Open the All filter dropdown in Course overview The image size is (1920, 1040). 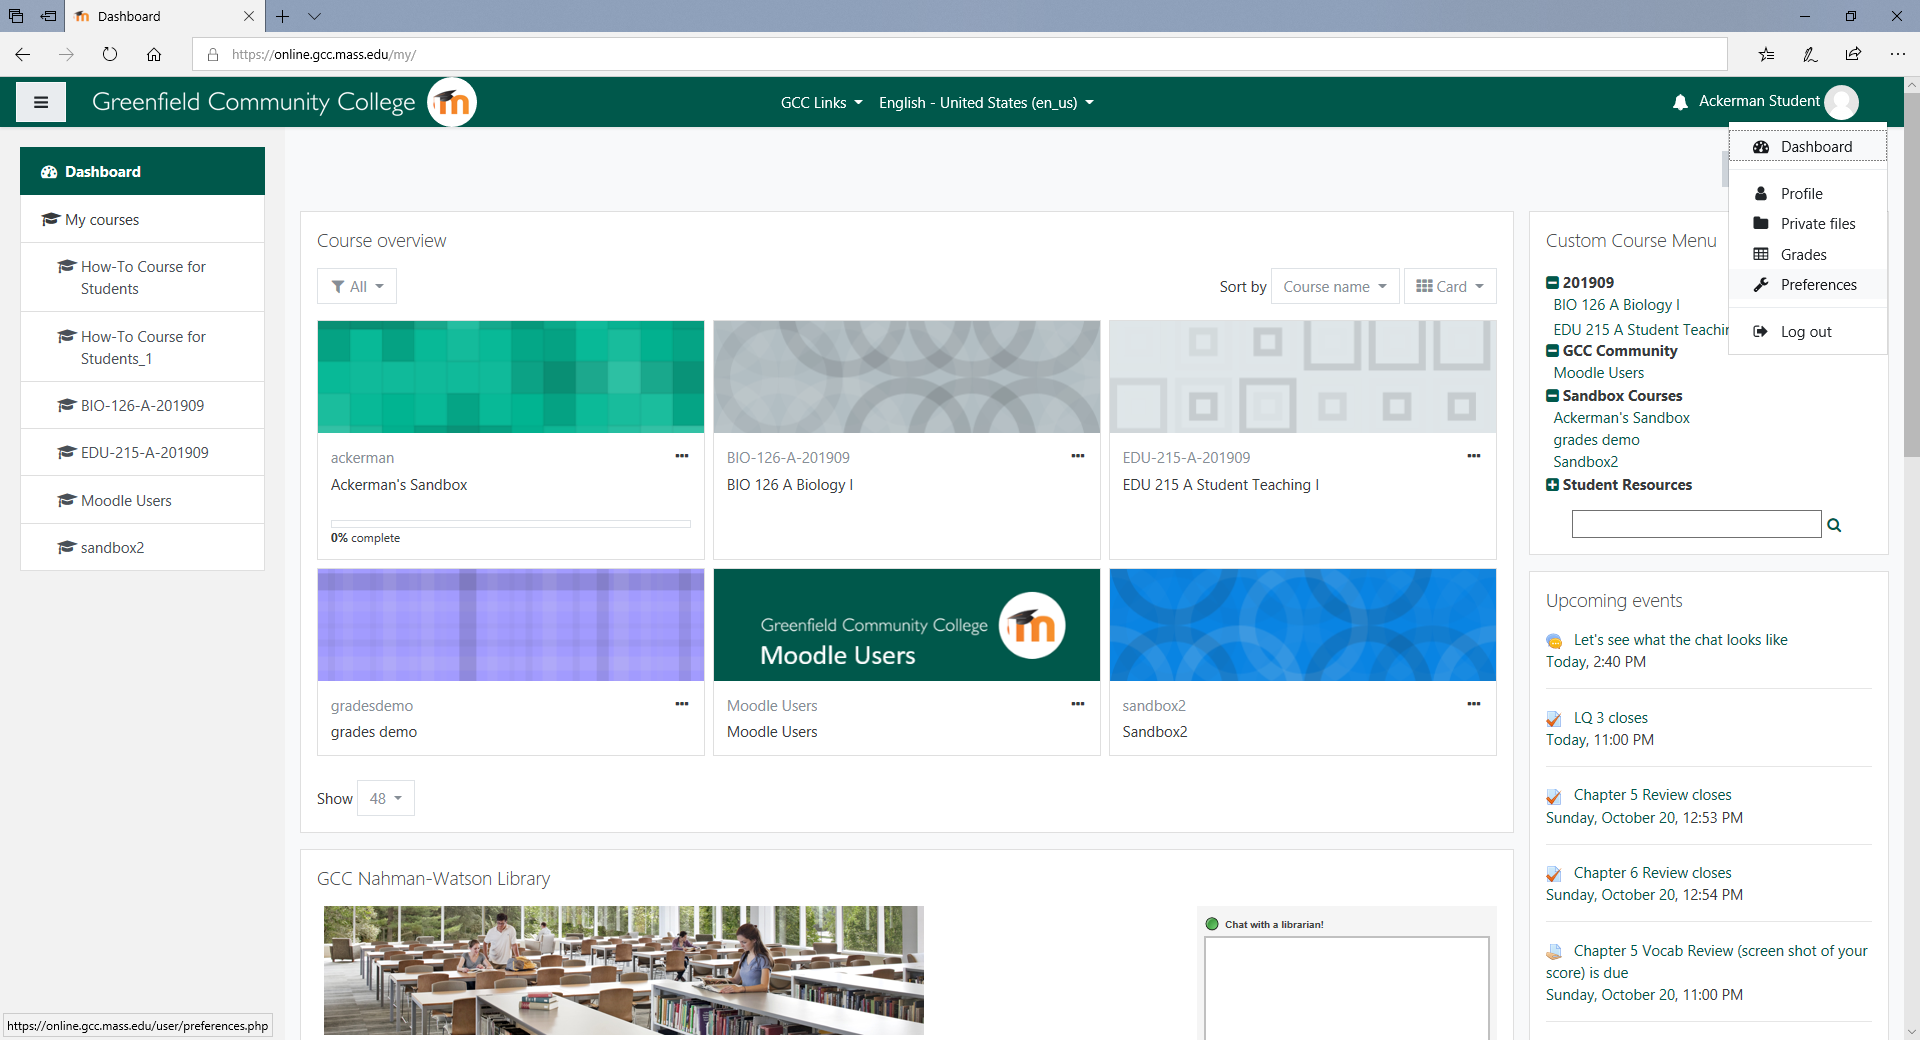pyautogui.click(x=357, y=286)
